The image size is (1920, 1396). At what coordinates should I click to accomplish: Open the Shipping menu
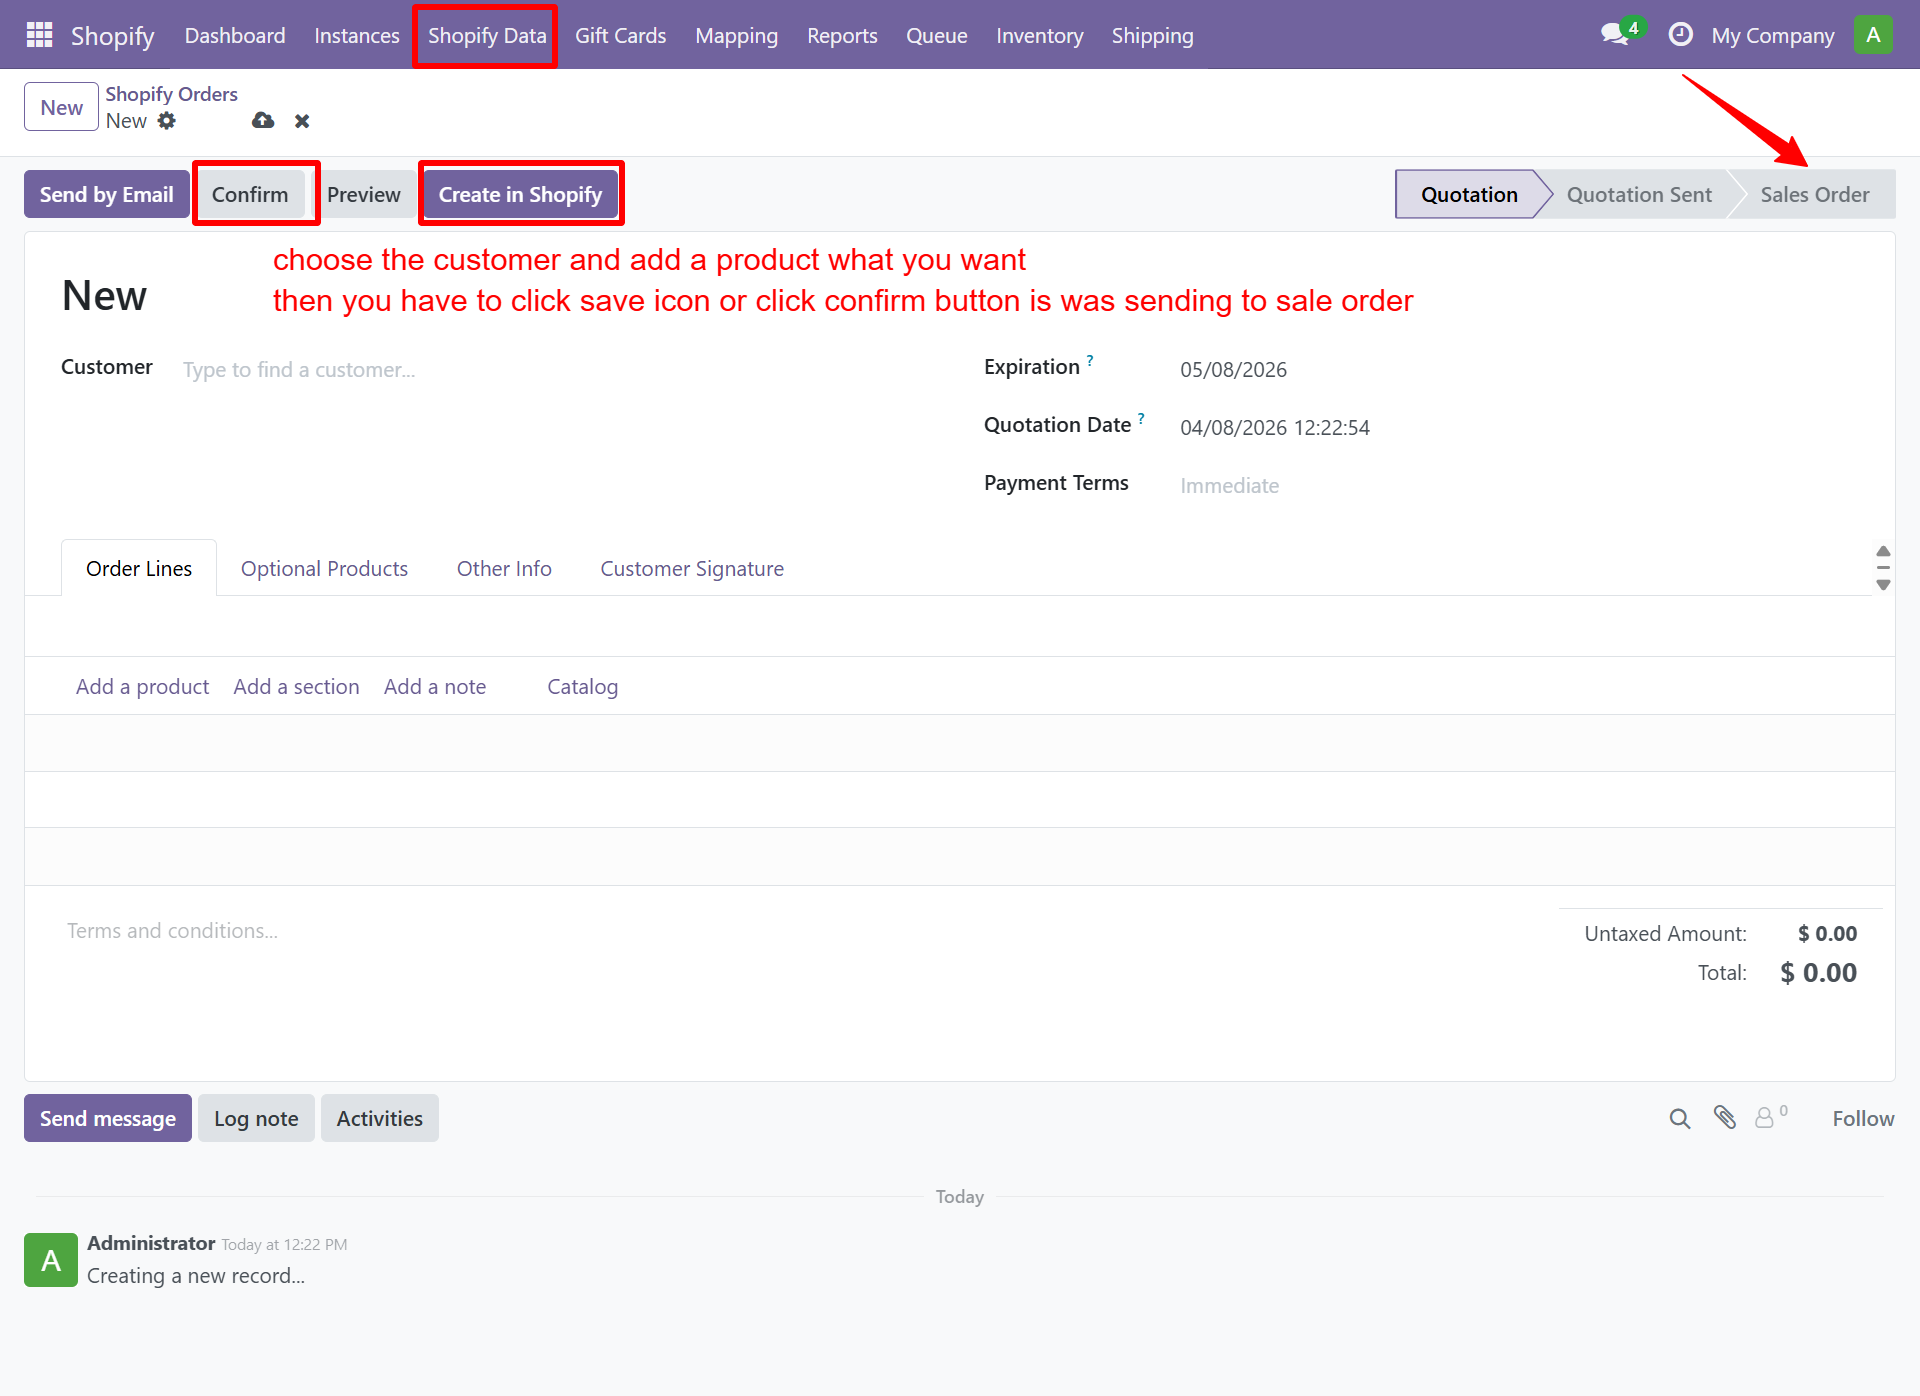[x=1152, y=35]
